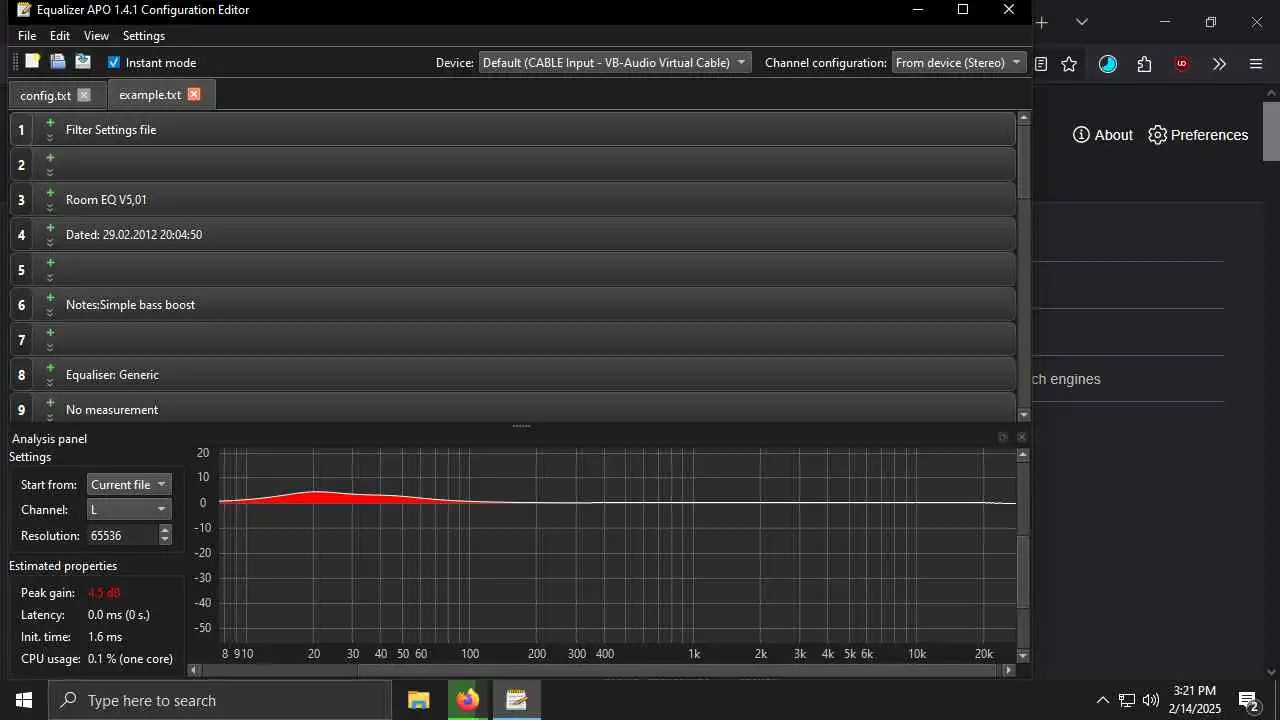Open About link in browser

pyautogui.click(x=1103, y=135)
